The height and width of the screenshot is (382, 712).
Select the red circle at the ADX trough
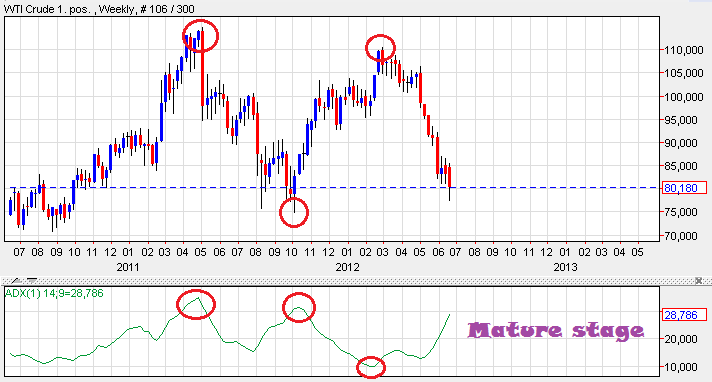pos(371,367)
